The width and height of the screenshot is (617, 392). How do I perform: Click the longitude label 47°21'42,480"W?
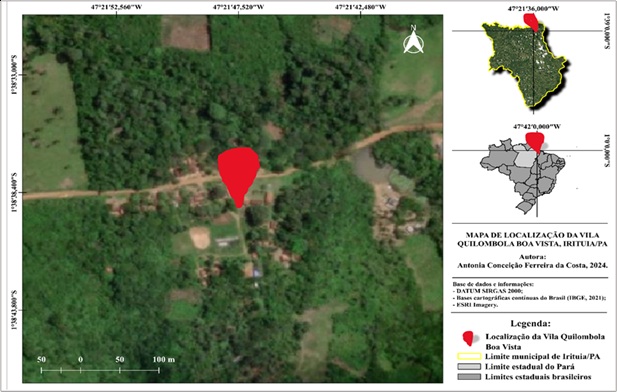361,7
